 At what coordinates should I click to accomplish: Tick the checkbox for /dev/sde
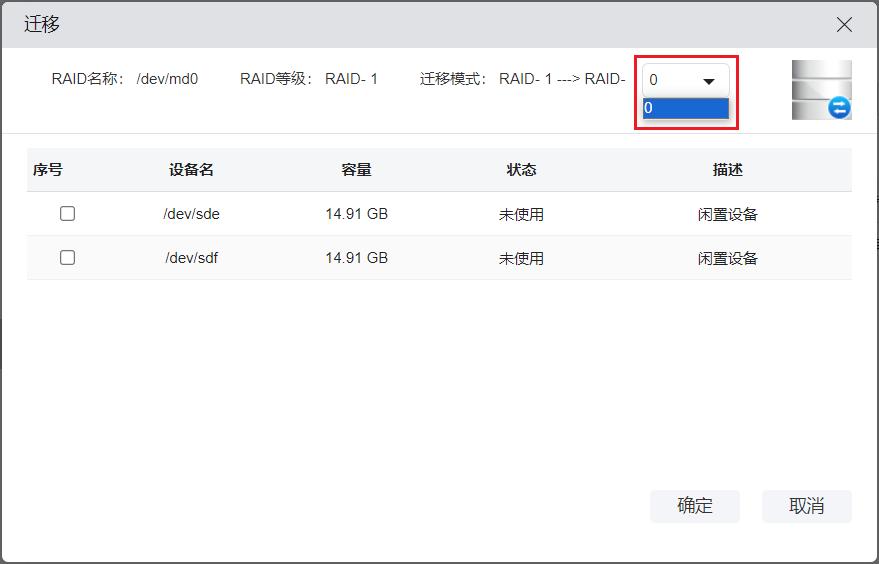[x=68, y=214]
